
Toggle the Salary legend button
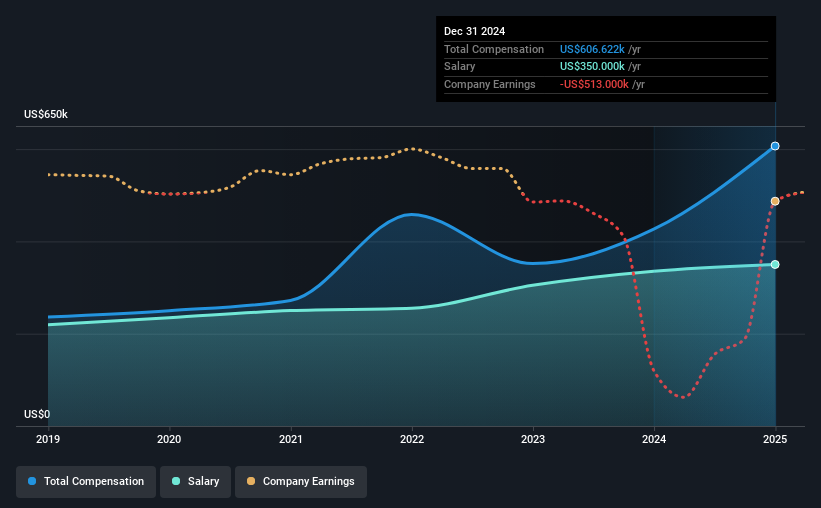point(195,481)
